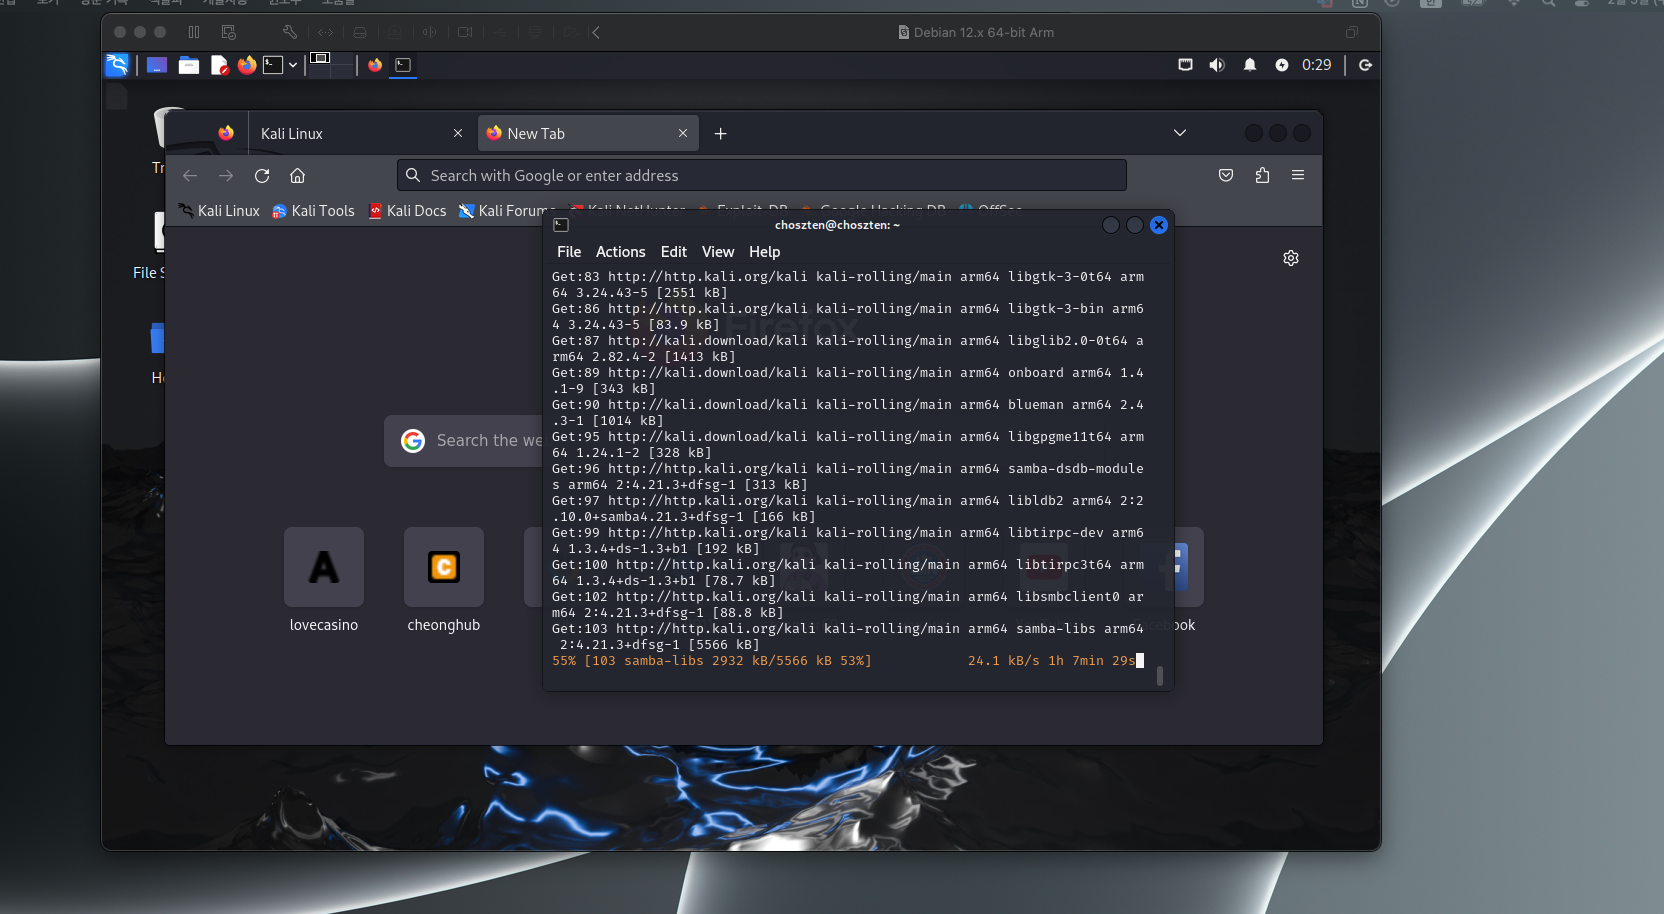Pause the virtual machine
Viewport: 1664px width, 914px height.
[194, 32]
